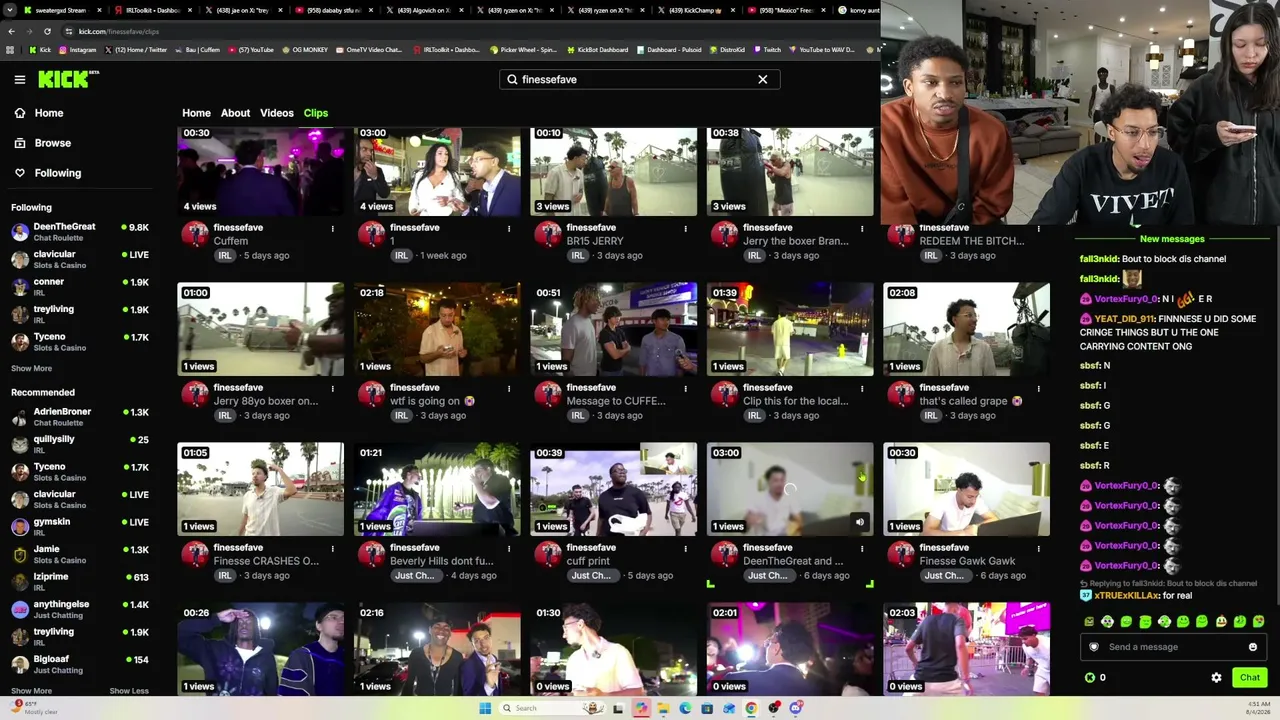Screen dimensions: 1280x720
Task: Click finessefave avatar on wtf is going on clip
Action: [372, 394]
